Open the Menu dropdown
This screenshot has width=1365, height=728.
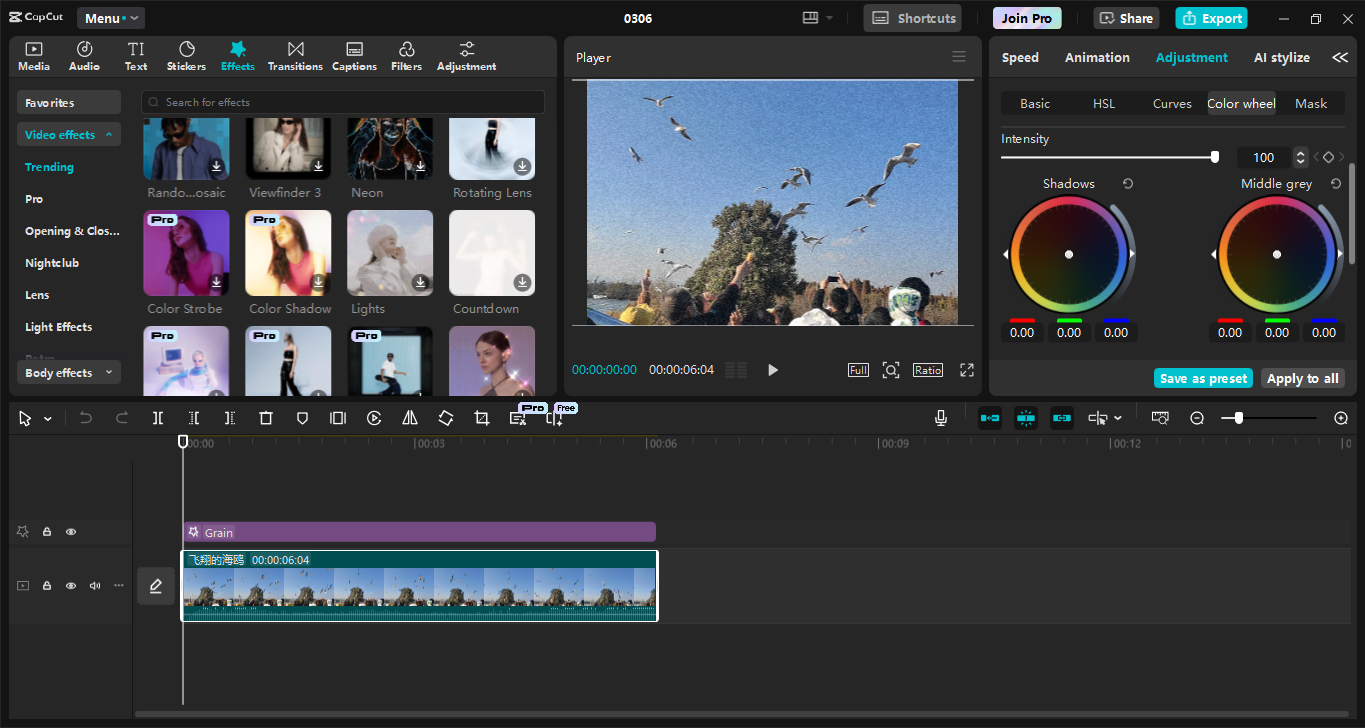[x=110, y=18]
